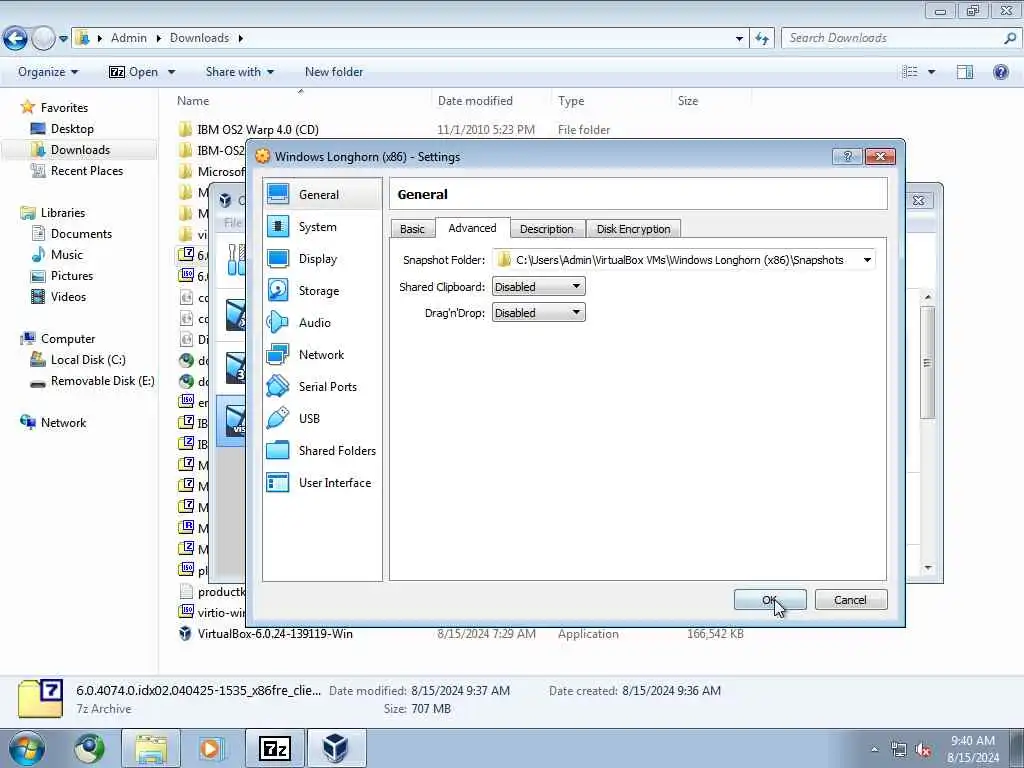Screen dimensions: 1024x768
Task: Show hidden tray icons arrow
Action: click(874, 750)
